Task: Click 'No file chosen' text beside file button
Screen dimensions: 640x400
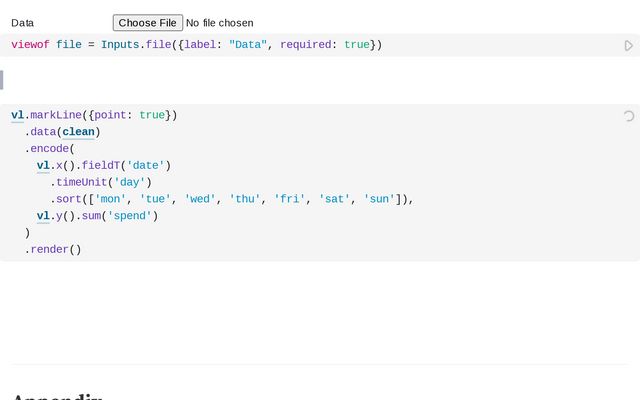Action: coord(219,22)
